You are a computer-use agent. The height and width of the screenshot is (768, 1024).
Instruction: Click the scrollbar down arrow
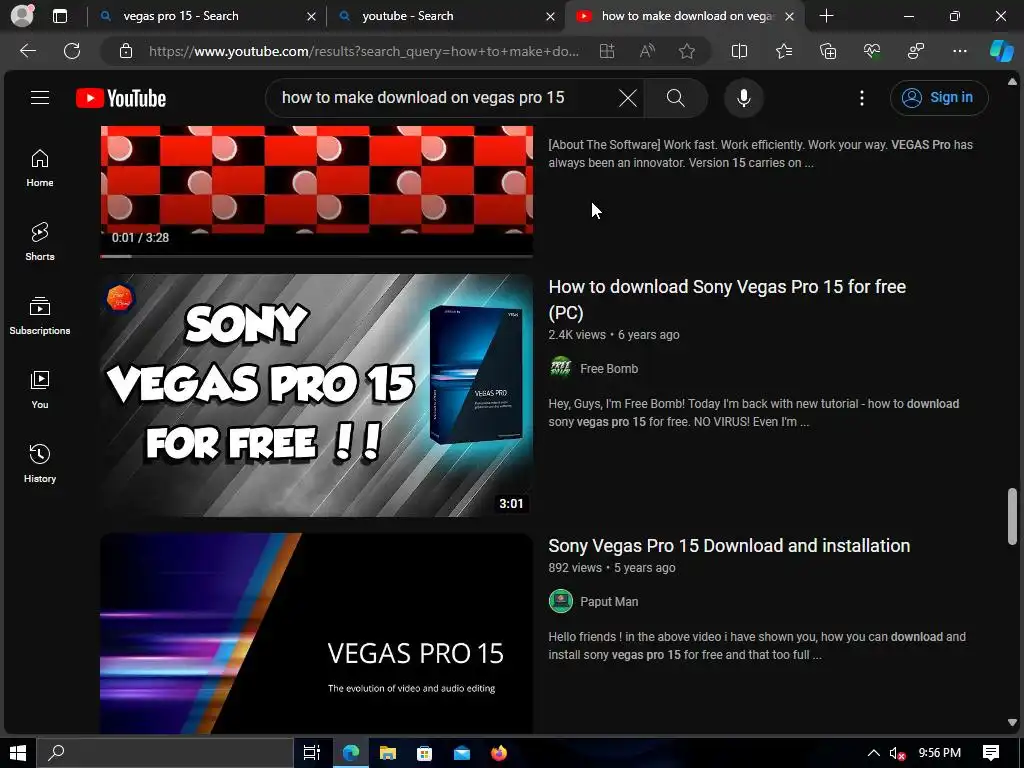(x=1012, y=722)
